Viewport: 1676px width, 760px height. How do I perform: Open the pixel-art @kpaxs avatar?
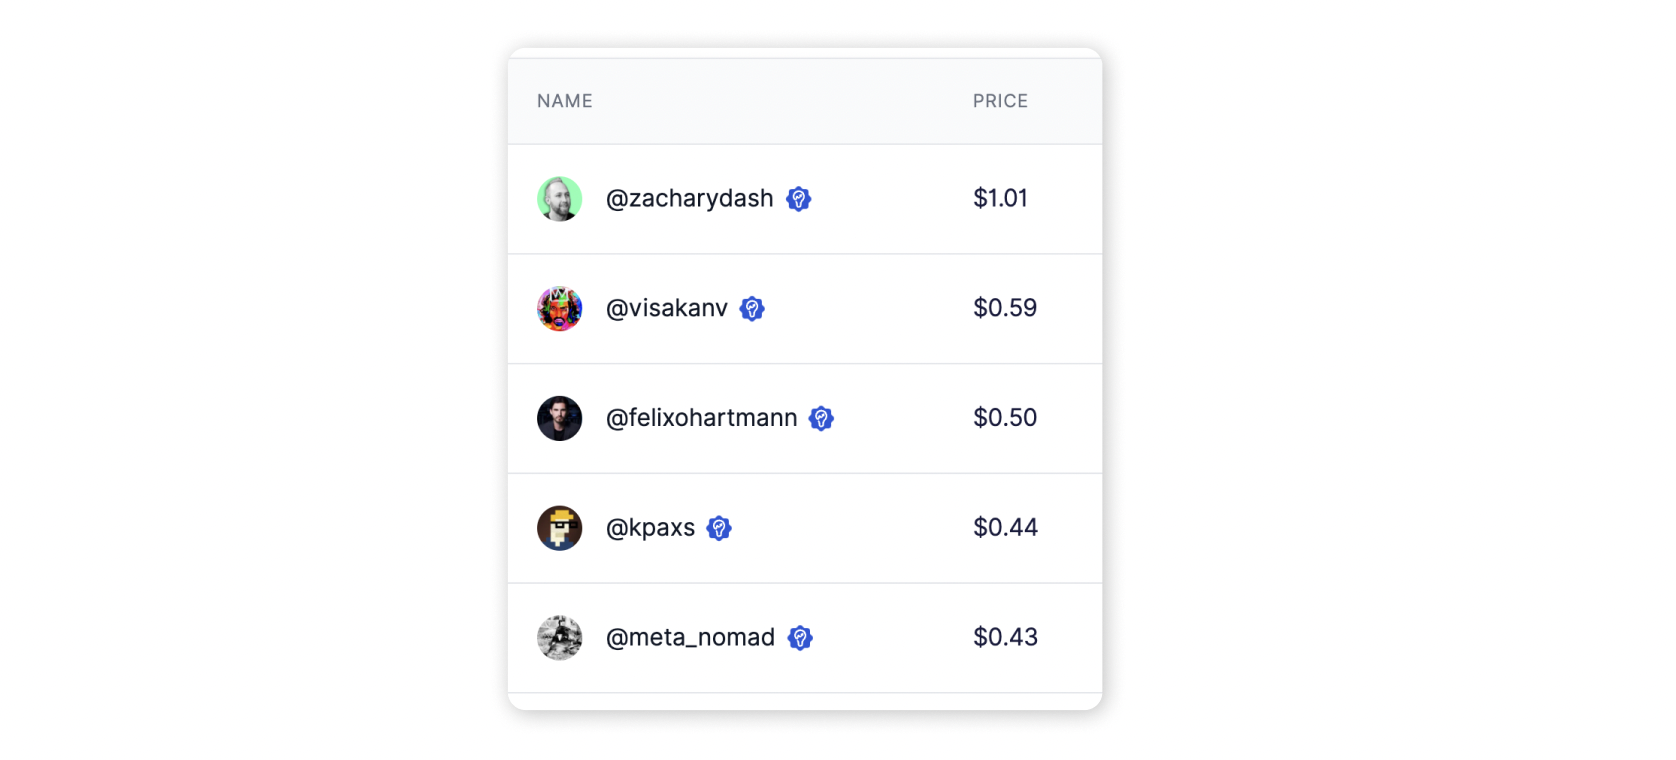pos(560,528)
